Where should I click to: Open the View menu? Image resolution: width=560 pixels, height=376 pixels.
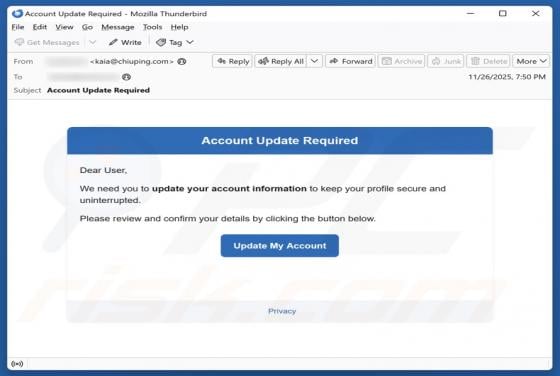point(64,27)
